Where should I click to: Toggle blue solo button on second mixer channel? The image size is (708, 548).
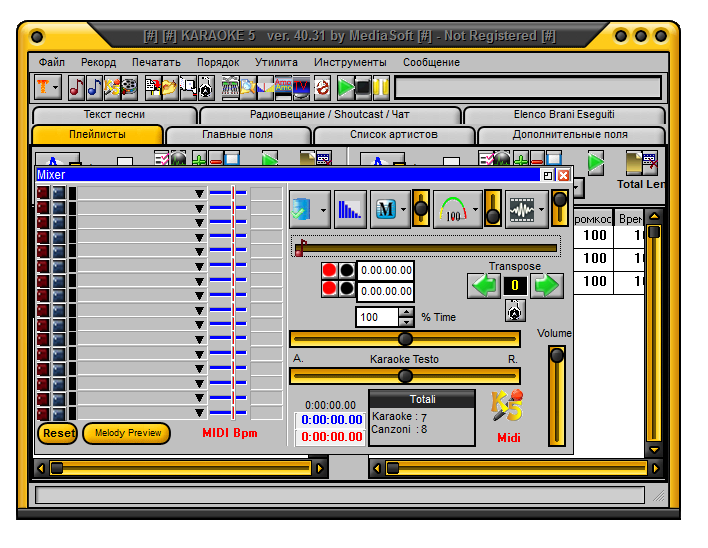pyautogui.click(x=59, y=208)
